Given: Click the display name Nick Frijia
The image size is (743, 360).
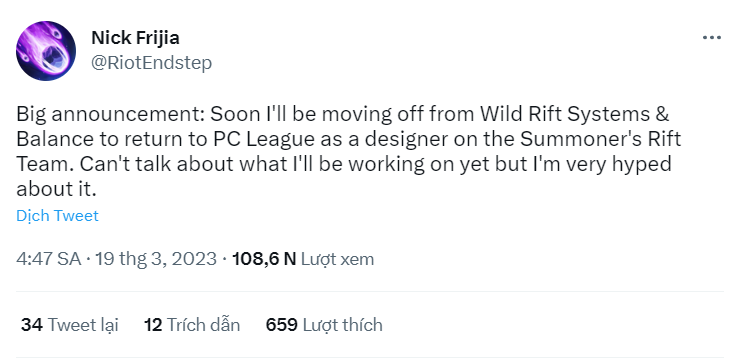Looking at the screenshot, I should tap(135, 38).
